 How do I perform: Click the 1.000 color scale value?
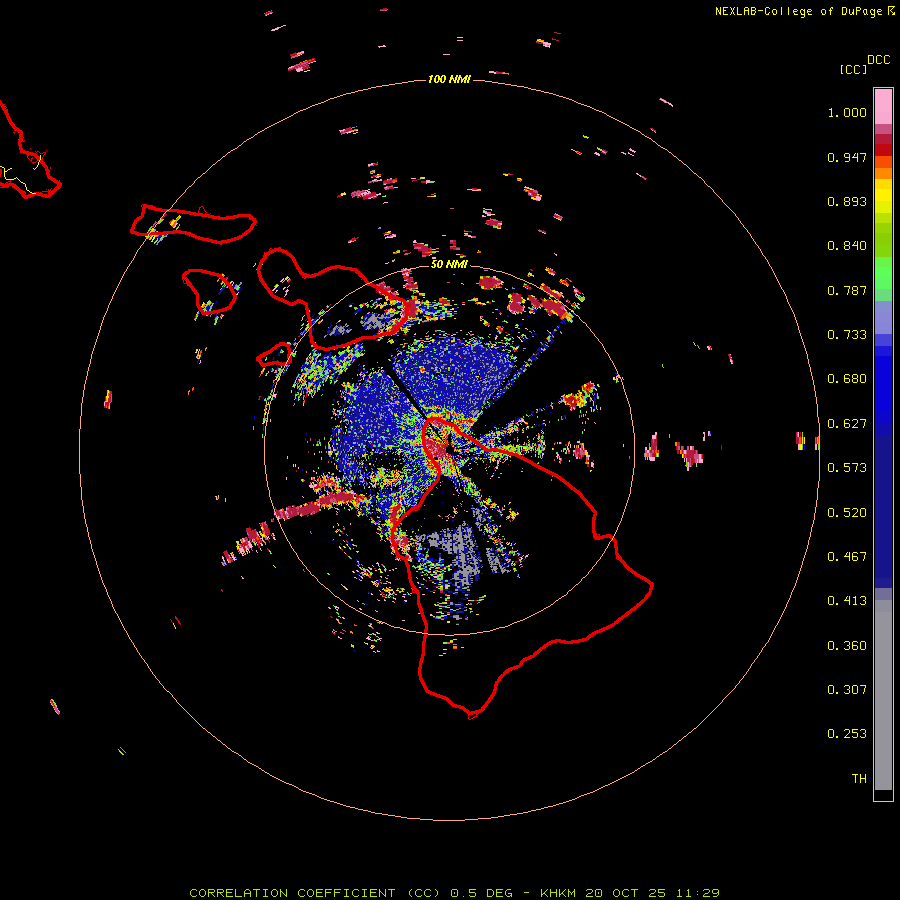847,112
